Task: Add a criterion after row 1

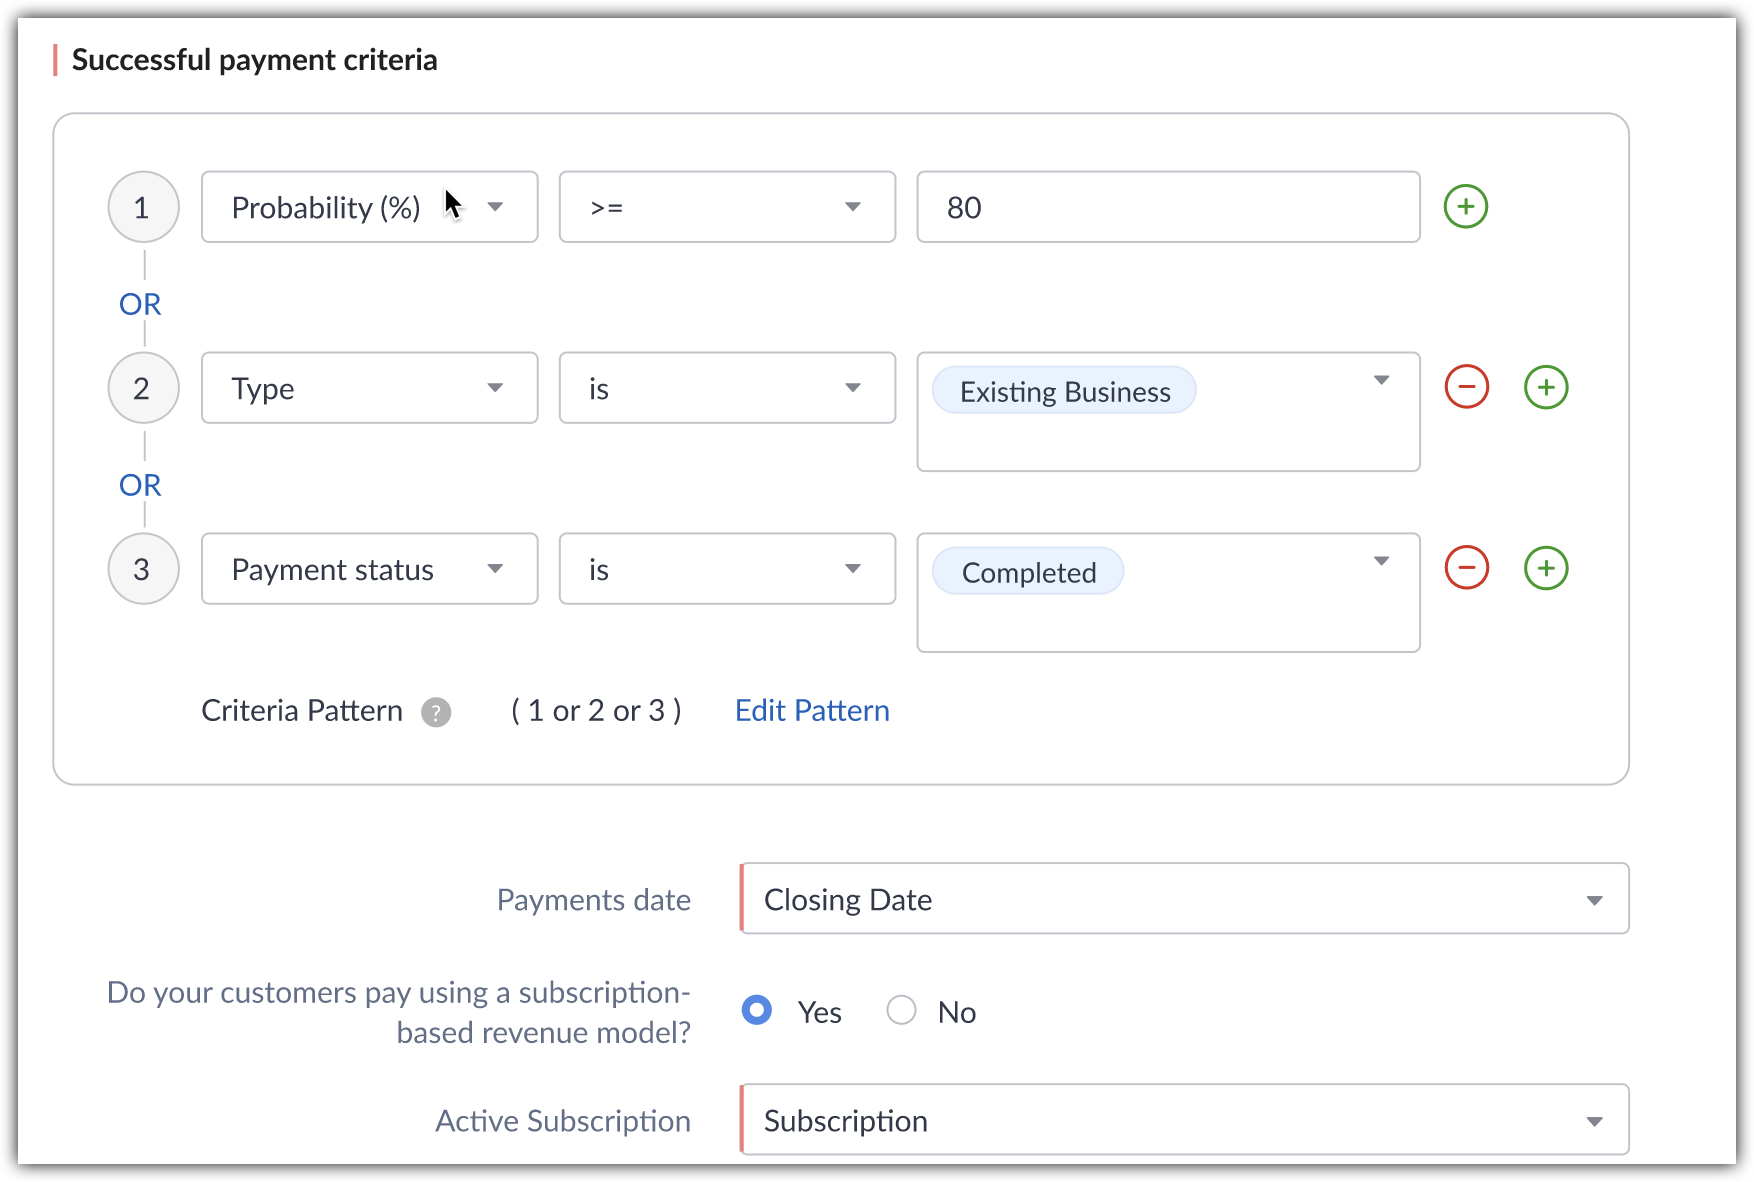Action: [1466, 207]
